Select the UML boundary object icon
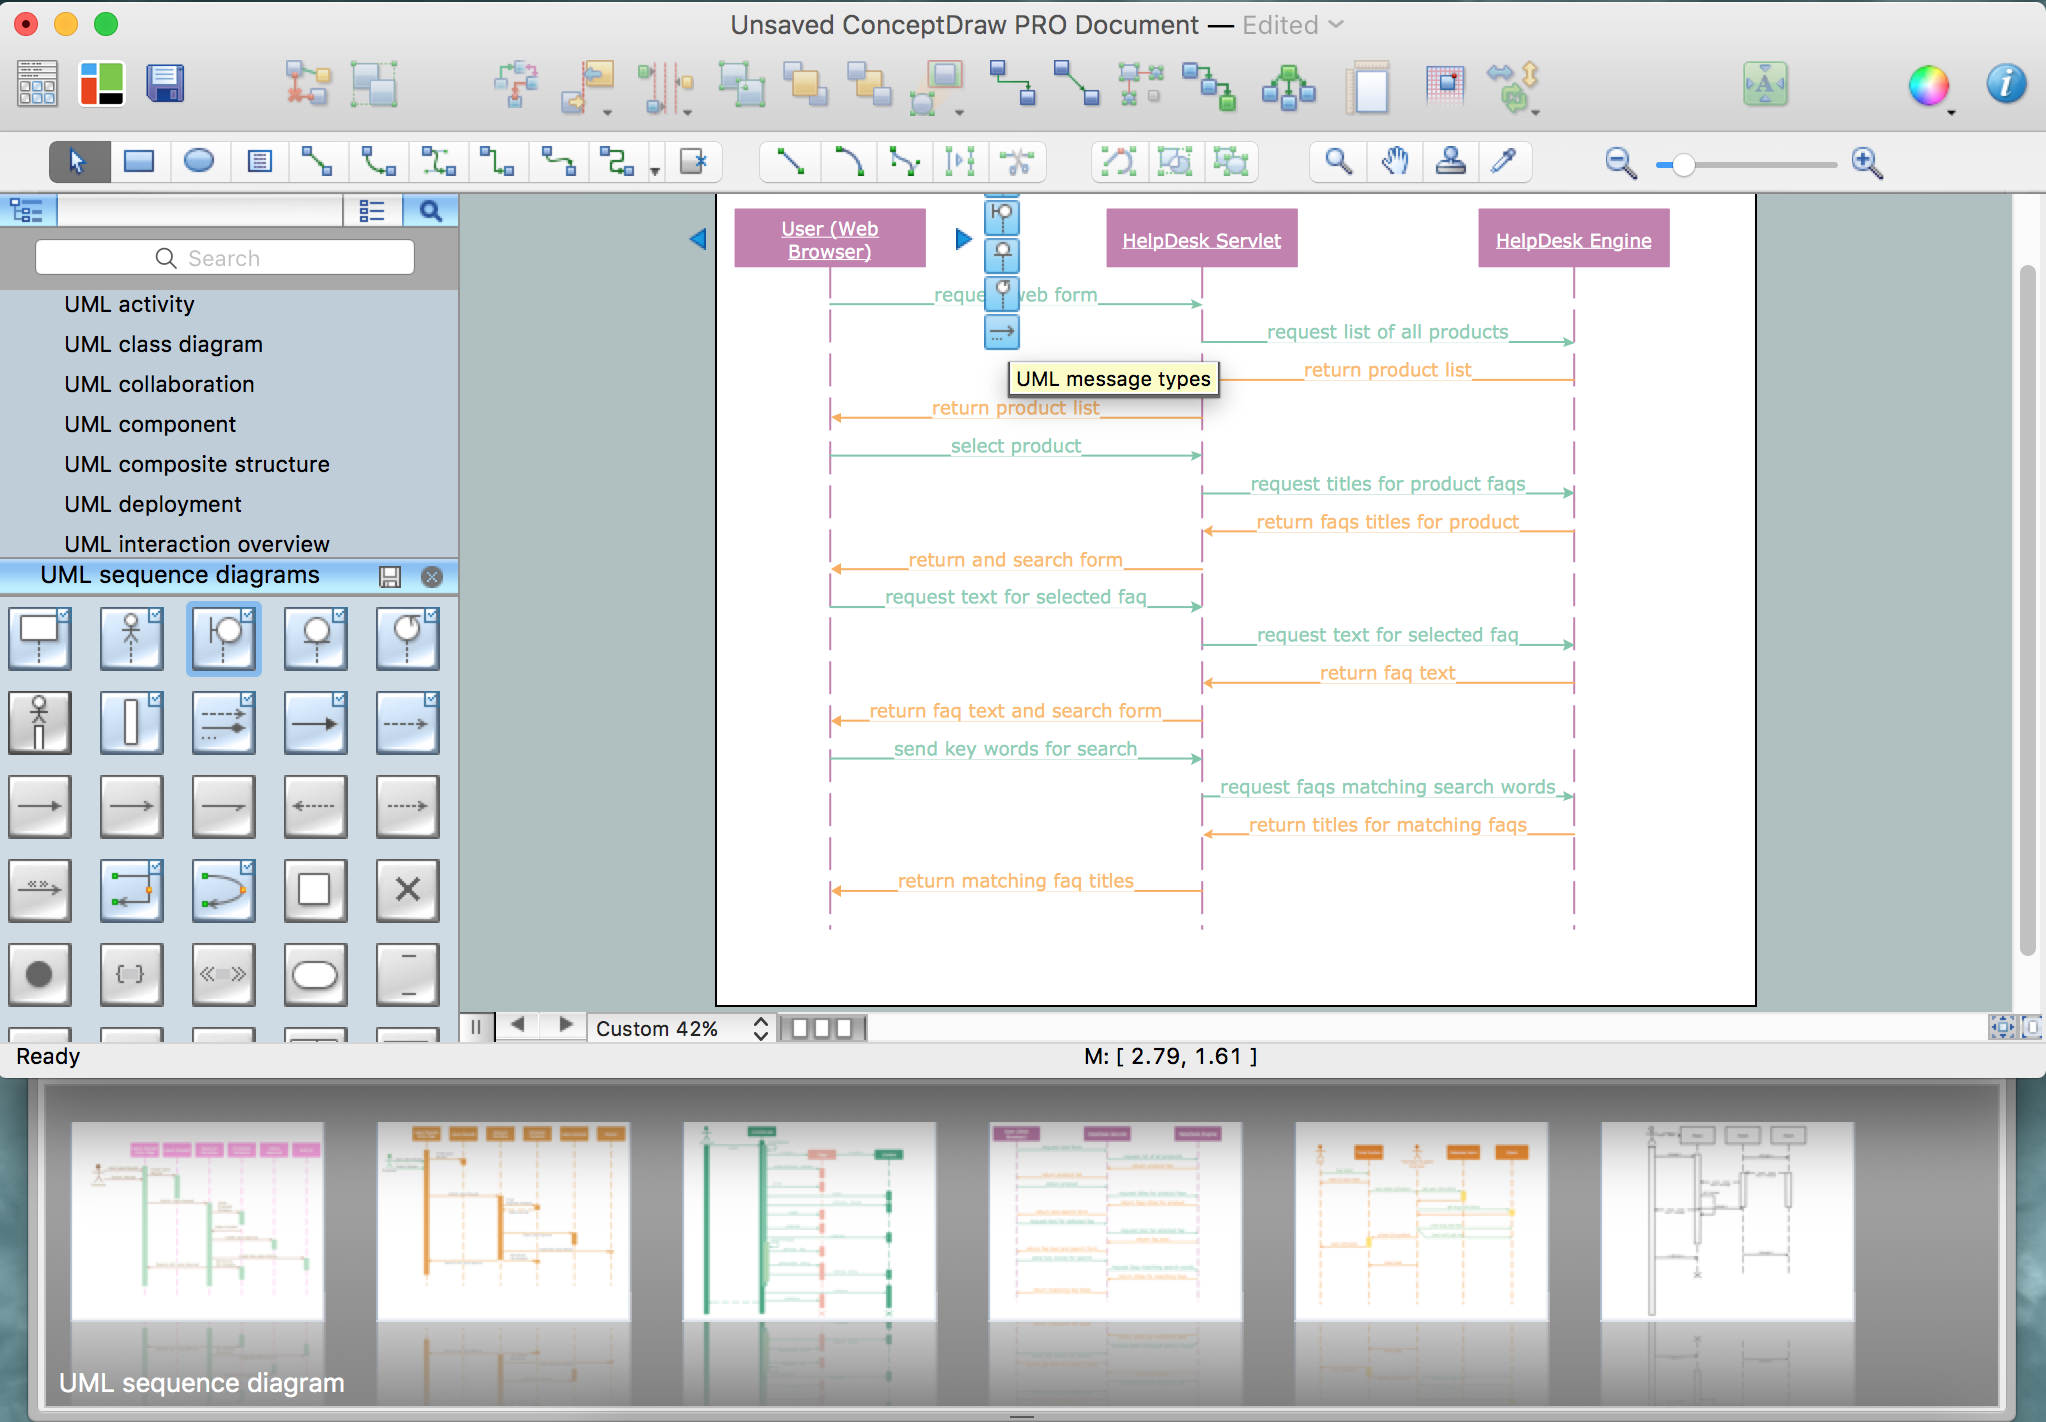This screenshot has width=2046, height=1422. (x=222, y=636)
